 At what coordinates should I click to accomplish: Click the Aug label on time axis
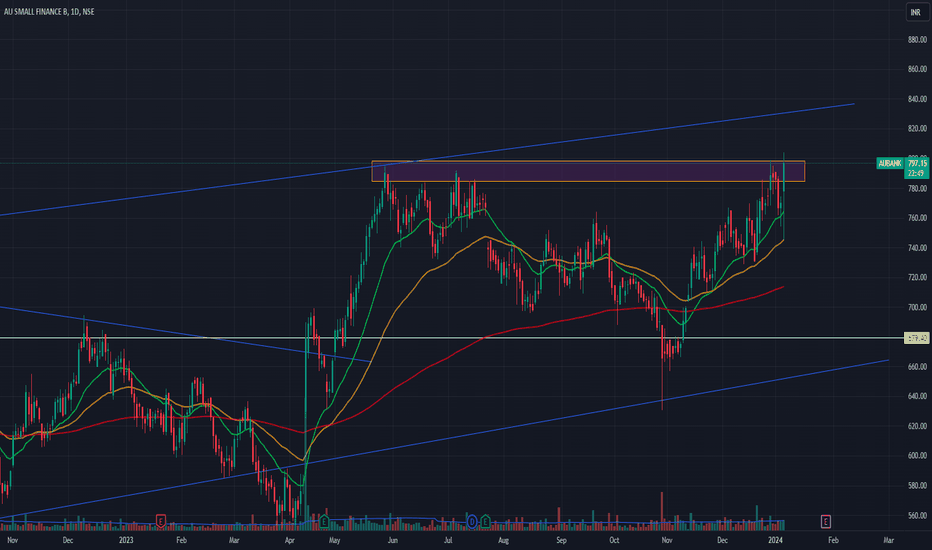point(503,540)
